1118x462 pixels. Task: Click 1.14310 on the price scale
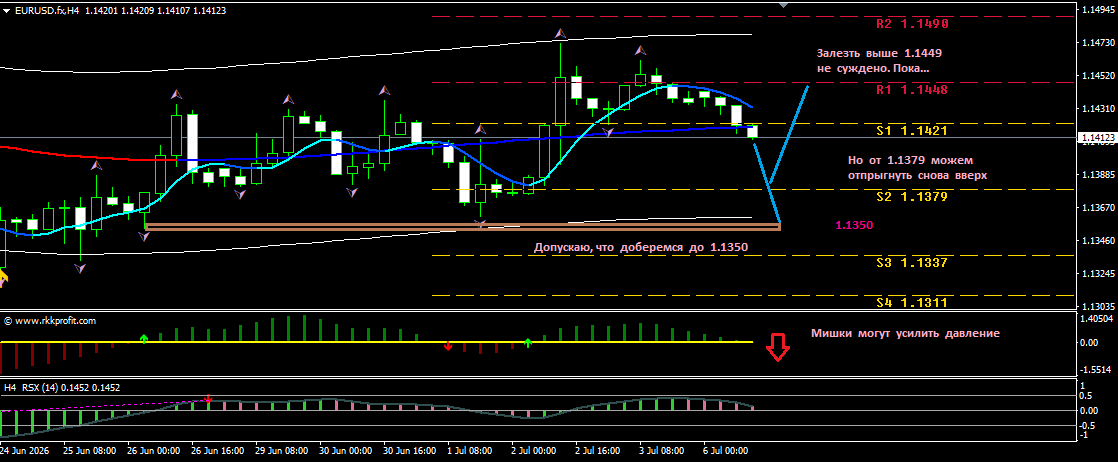[1098, 109]
